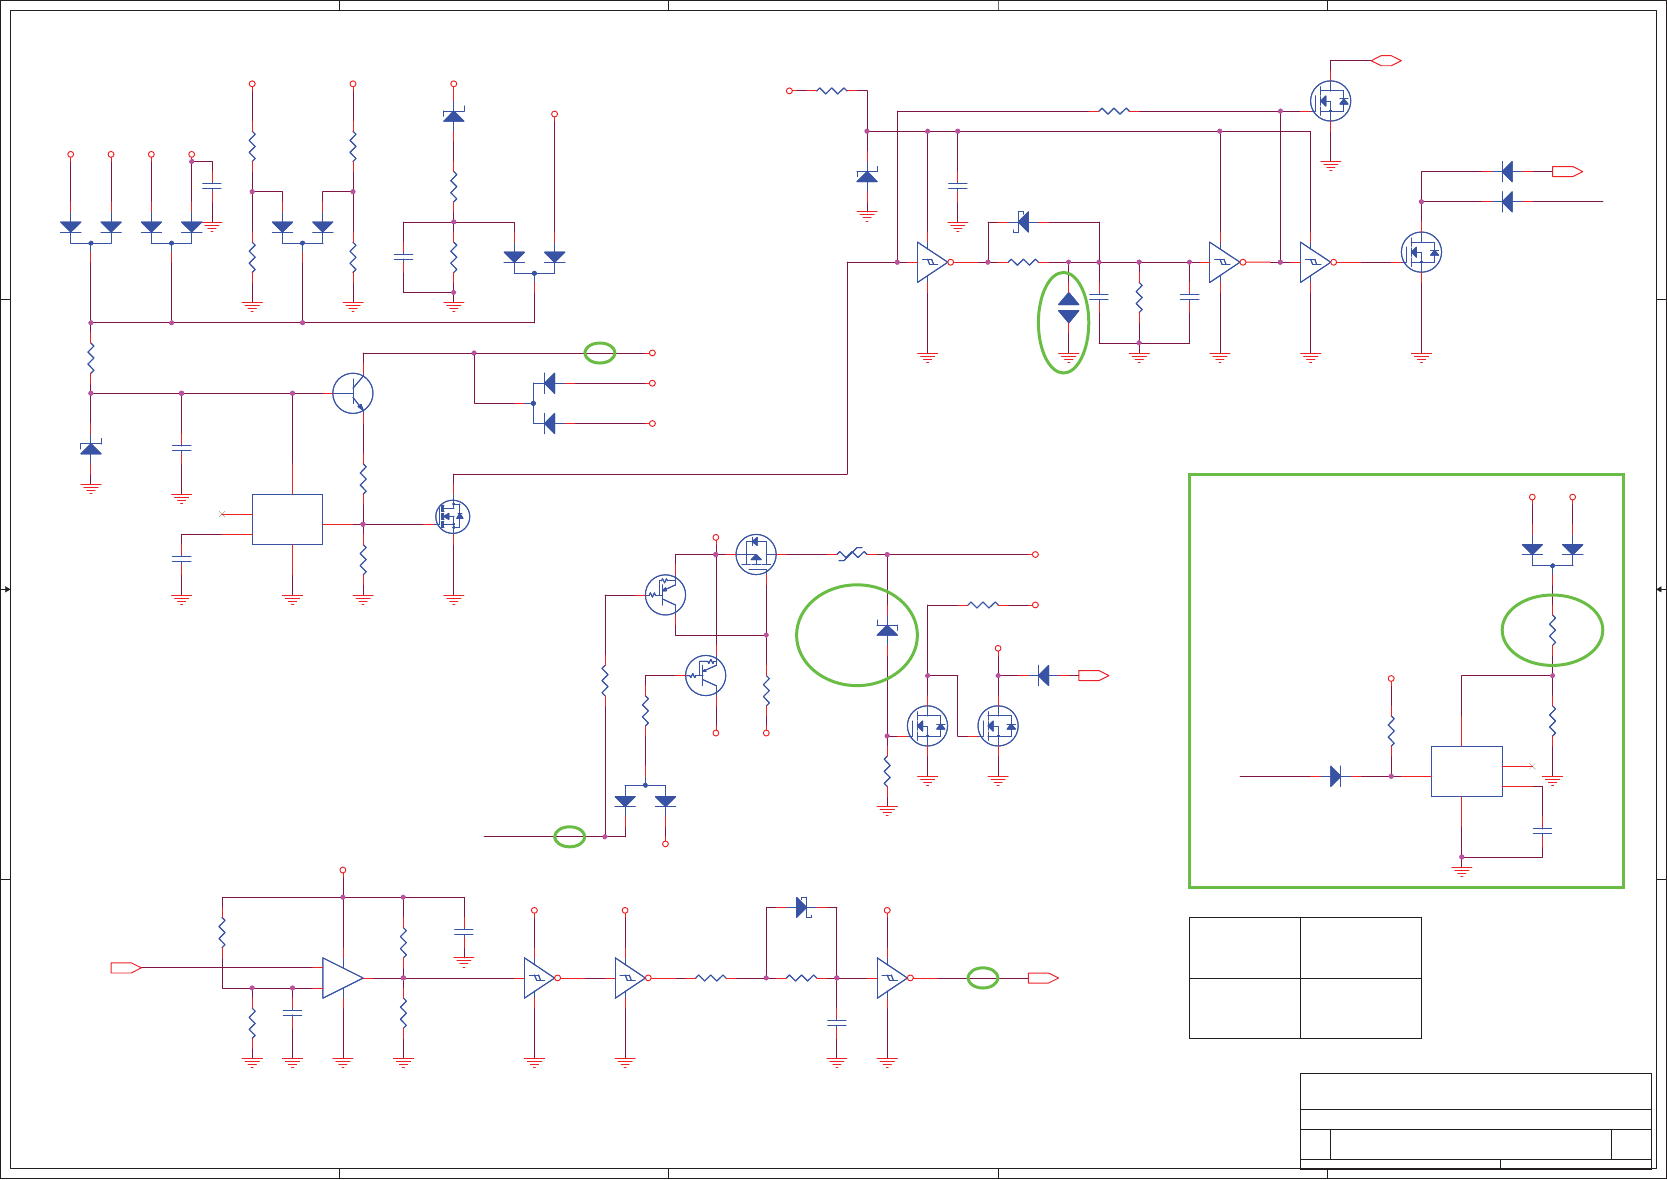Select the bidirectional TVS diode symbol

(1068, 308)
